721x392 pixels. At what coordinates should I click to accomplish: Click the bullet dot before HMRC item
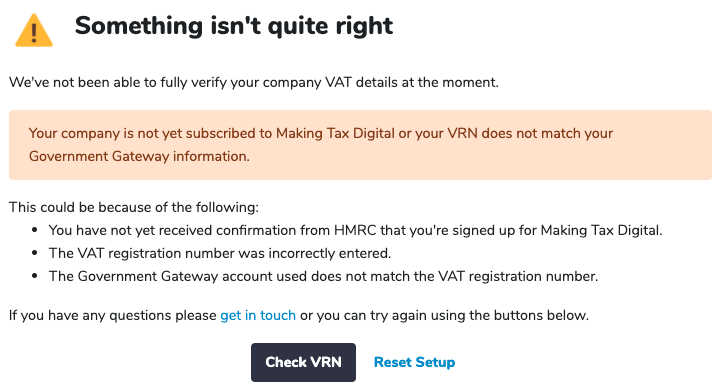tap(34, 230)
